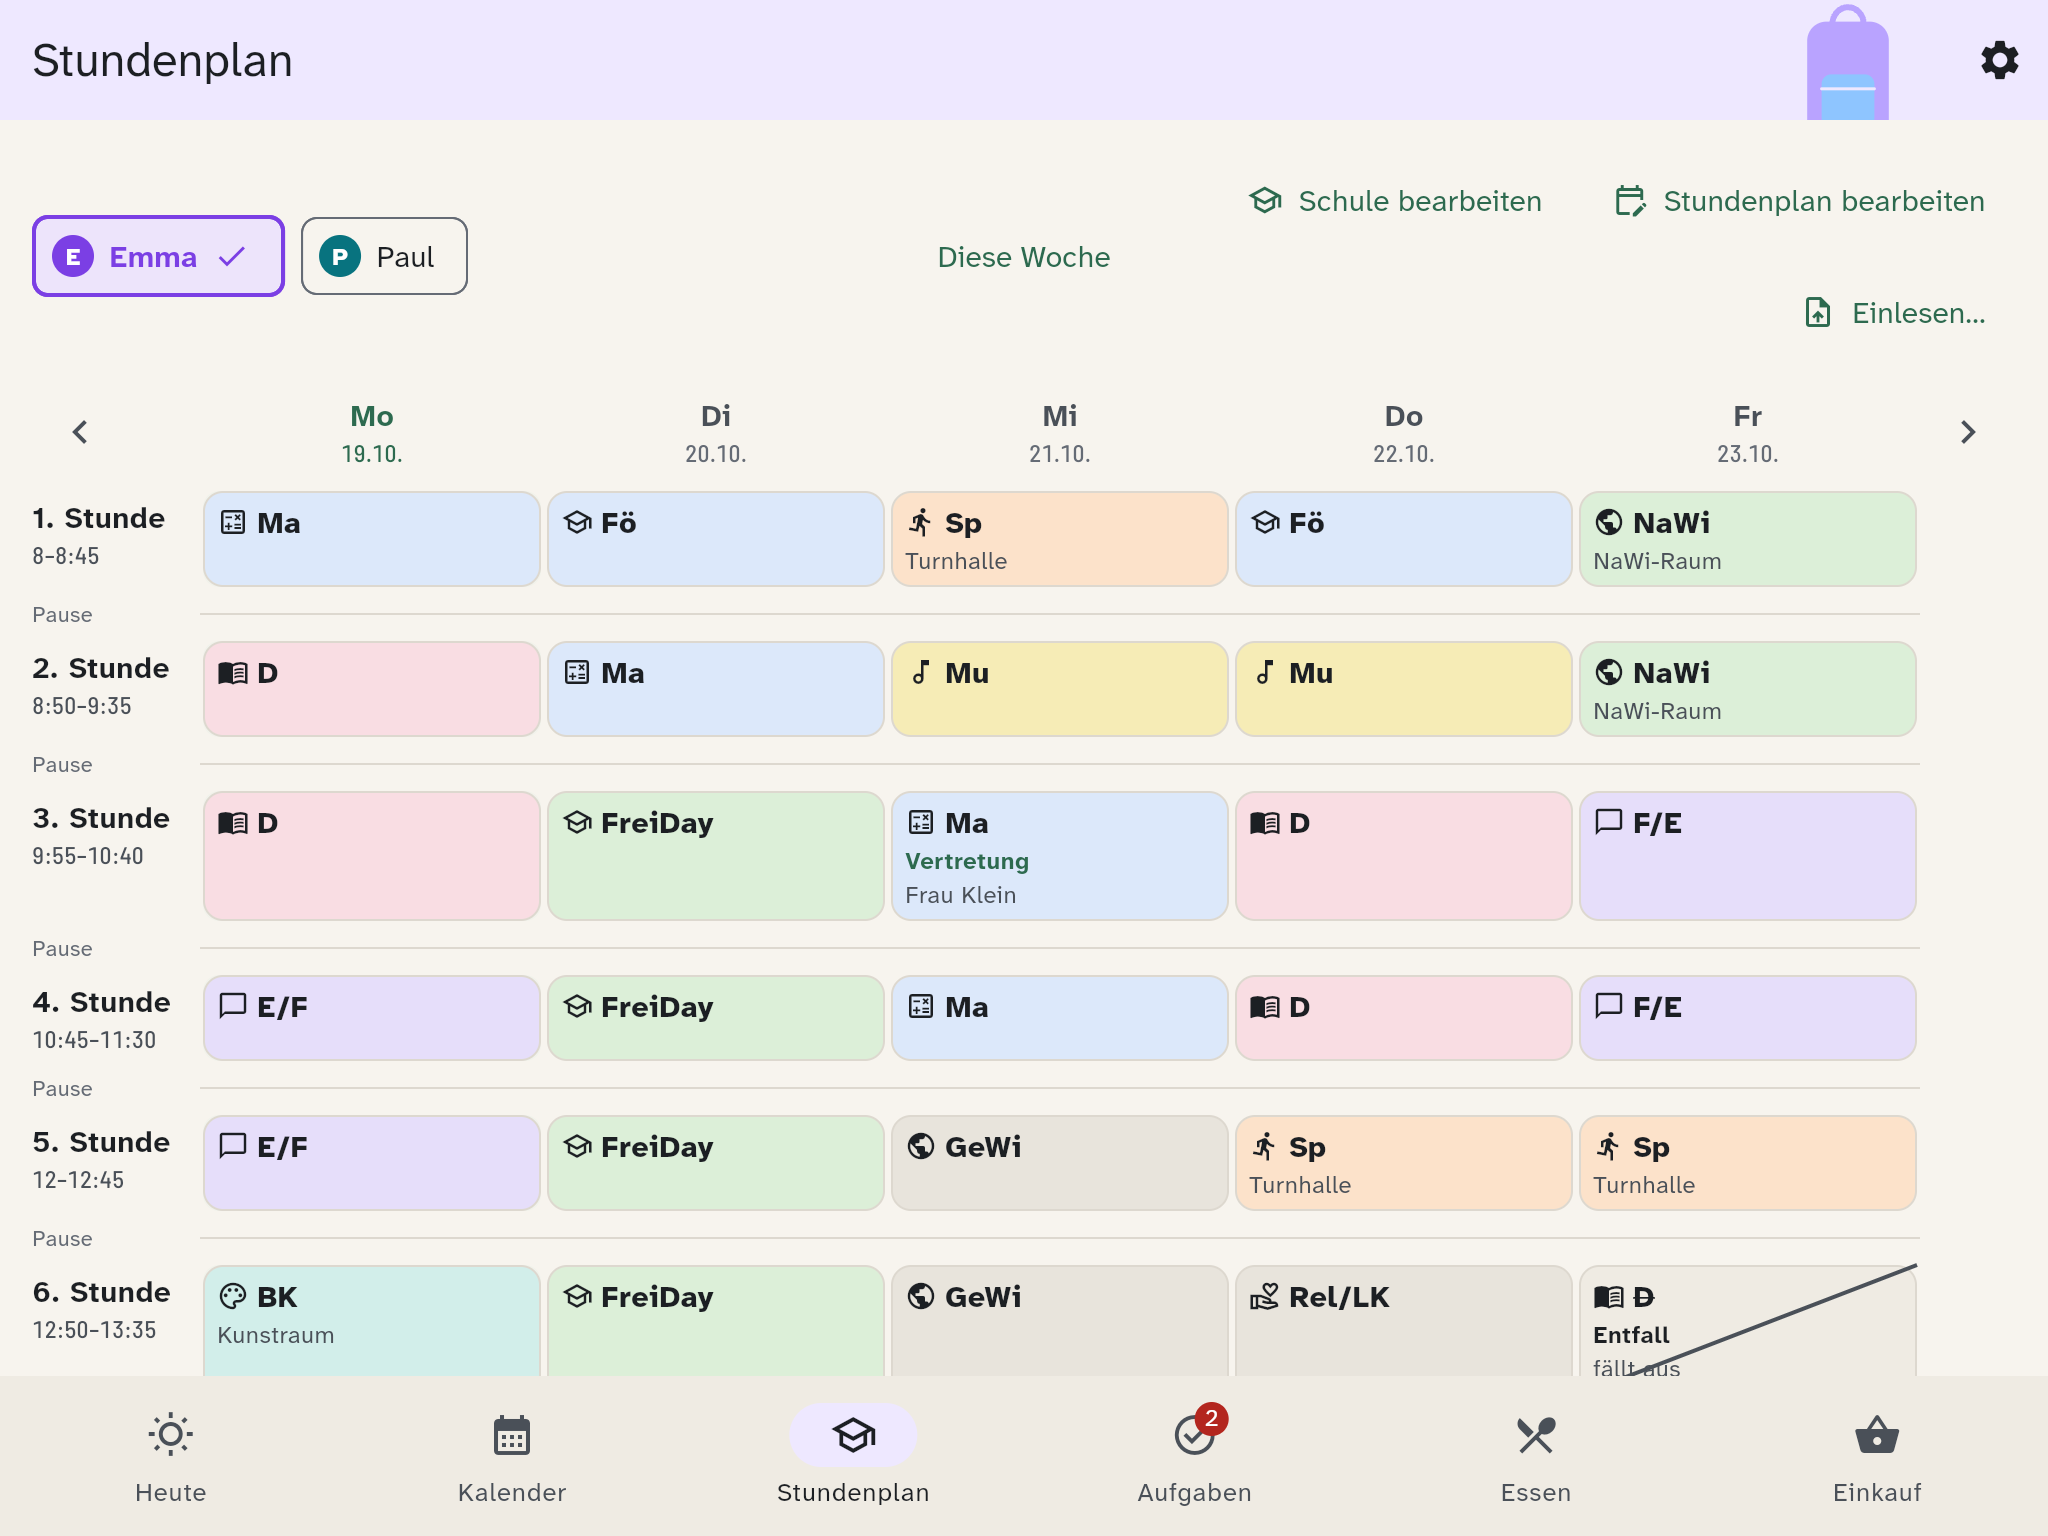
Task: Open Heute tab sun icon
Action: point(171,1435)
